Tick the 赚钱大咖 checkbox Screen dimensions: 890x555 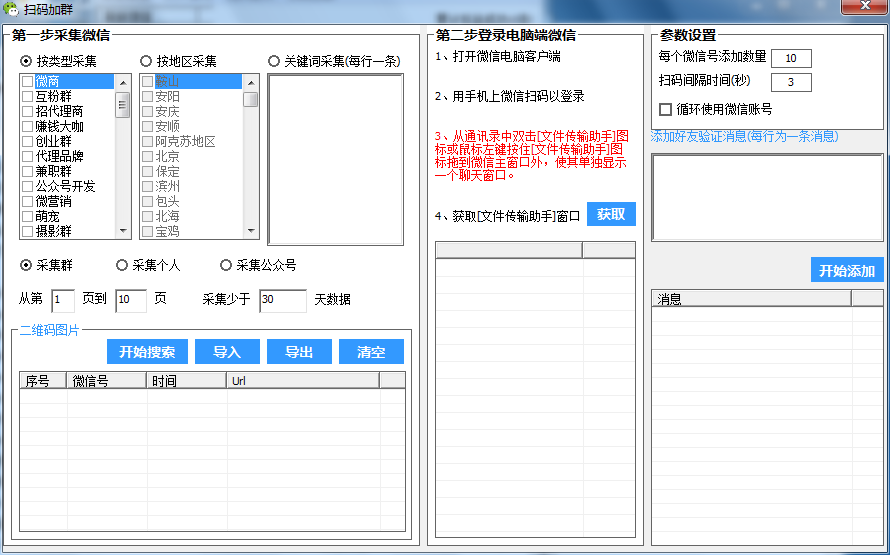coord(27,127)
